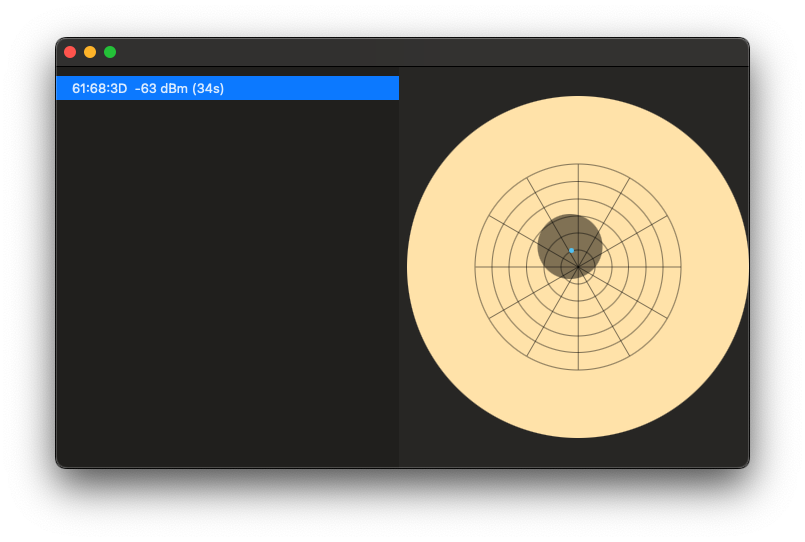
Task: Click the top end of the vertical grid spoke
Action: point(577,165)
